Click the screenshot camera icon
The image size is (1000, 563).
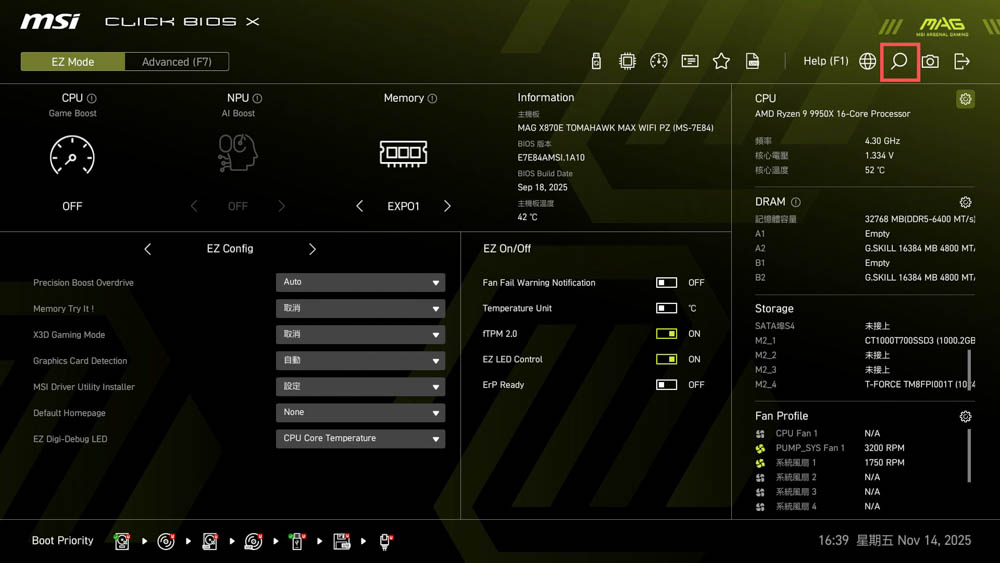[930, 62]
